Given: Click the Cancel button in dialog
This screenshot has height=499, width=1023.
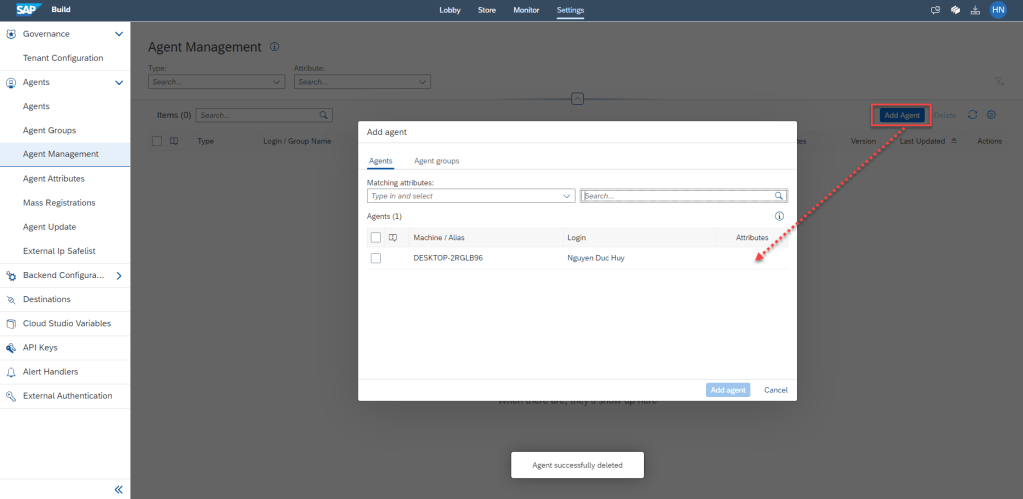Looking at the screenshot, I should coord(775,390).
